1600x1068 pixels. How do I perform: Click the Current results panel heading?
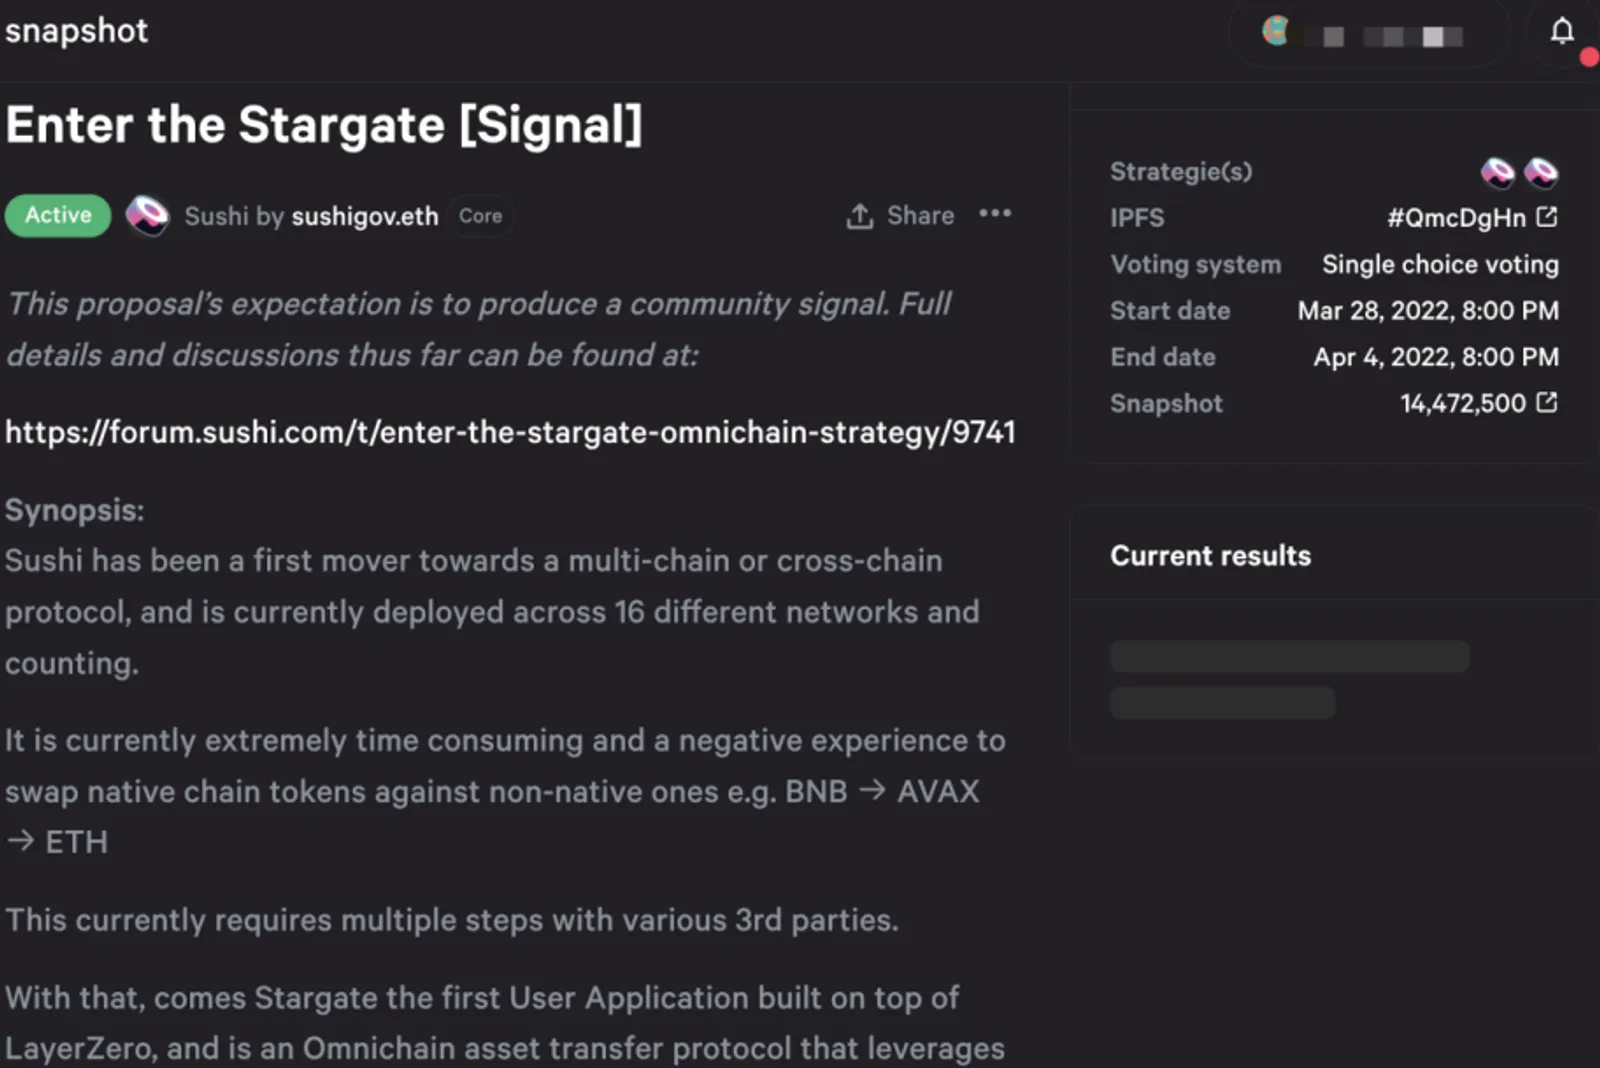pos(1210,556)
